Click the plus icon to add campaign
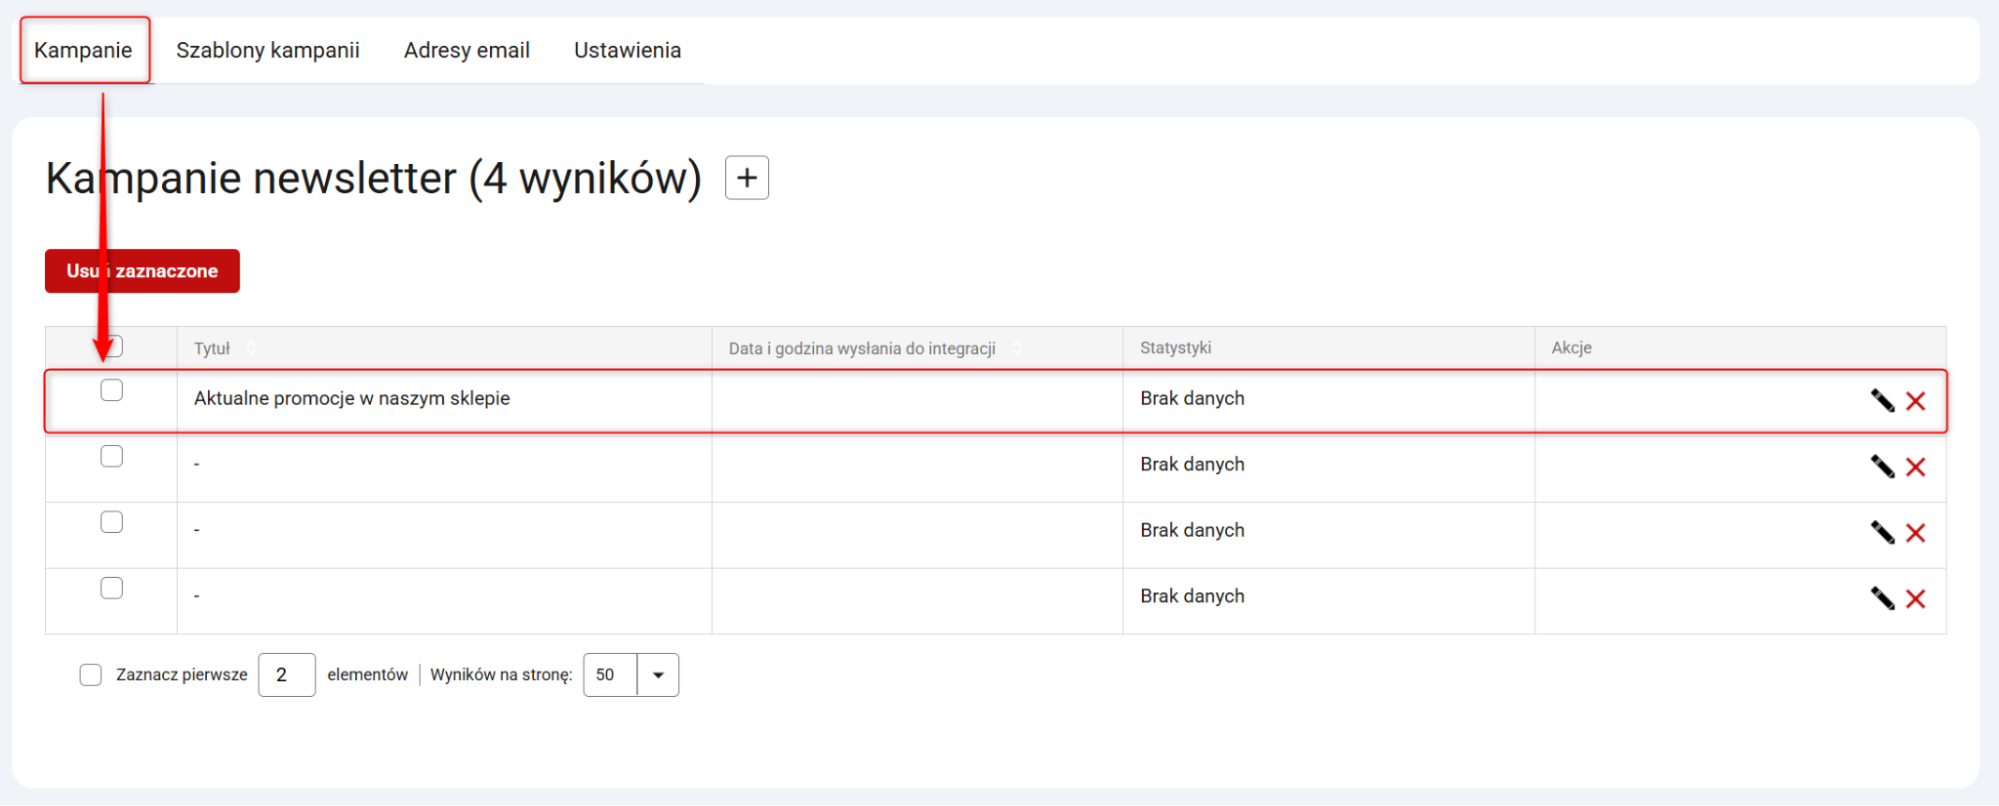Image resolution: width=1999 pixels, height=806 pixels. [x=746, y=178]
